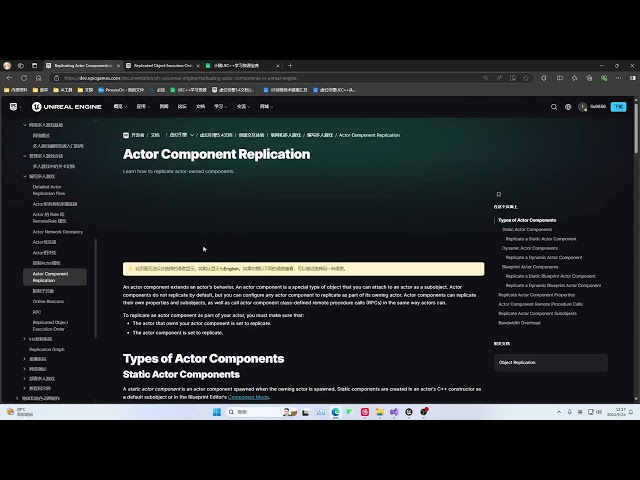Viewport: 640px width, 480px height.
Task: Enter immersive reader from address bar
Action: coord(513,78)
